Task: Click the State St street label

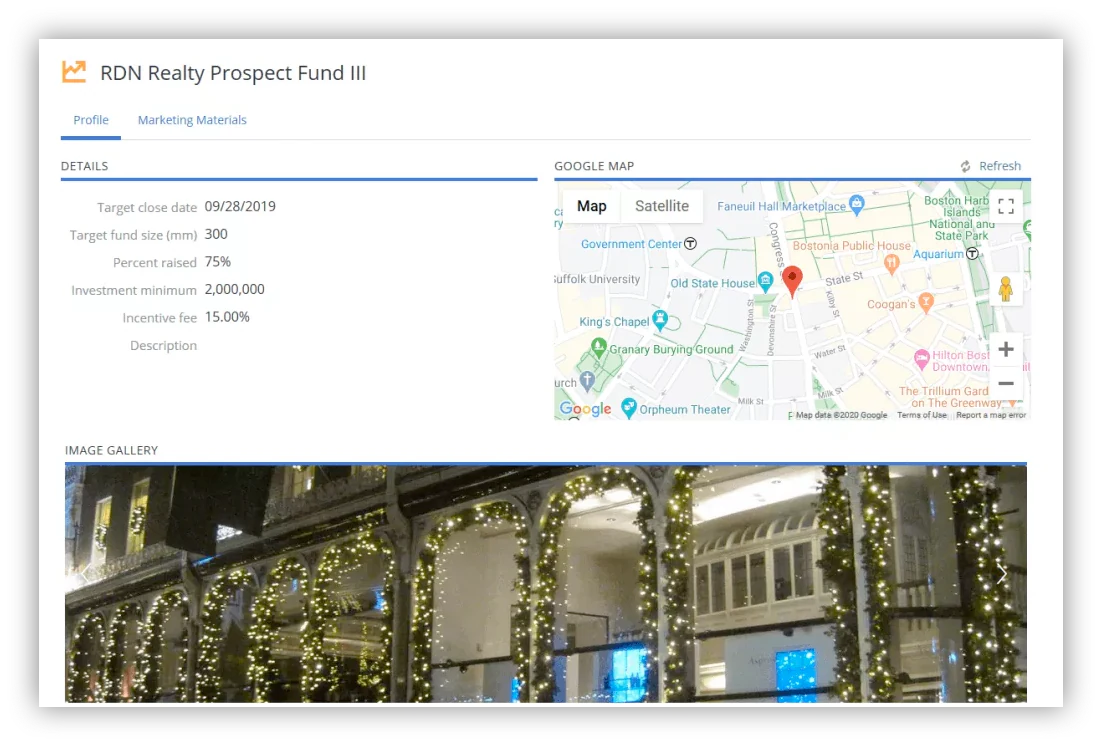Action: 843,279
